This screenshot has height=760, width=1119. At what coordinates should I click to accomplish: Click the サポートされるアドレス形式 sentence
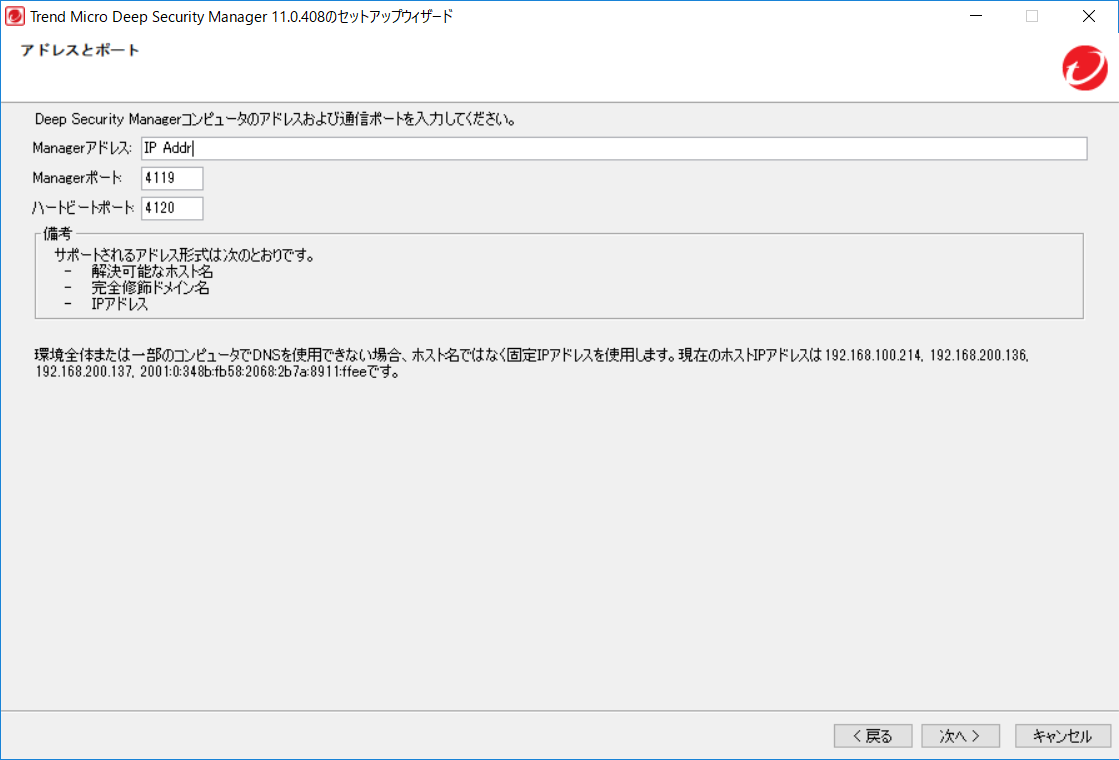click(185, 255)
